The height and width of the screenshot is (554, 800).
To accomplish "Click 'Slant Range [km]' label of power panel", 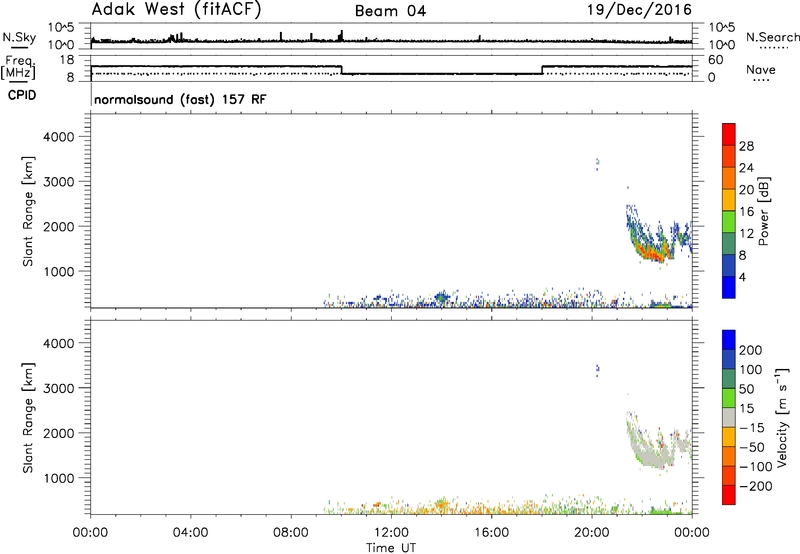I will coord(28,211).
